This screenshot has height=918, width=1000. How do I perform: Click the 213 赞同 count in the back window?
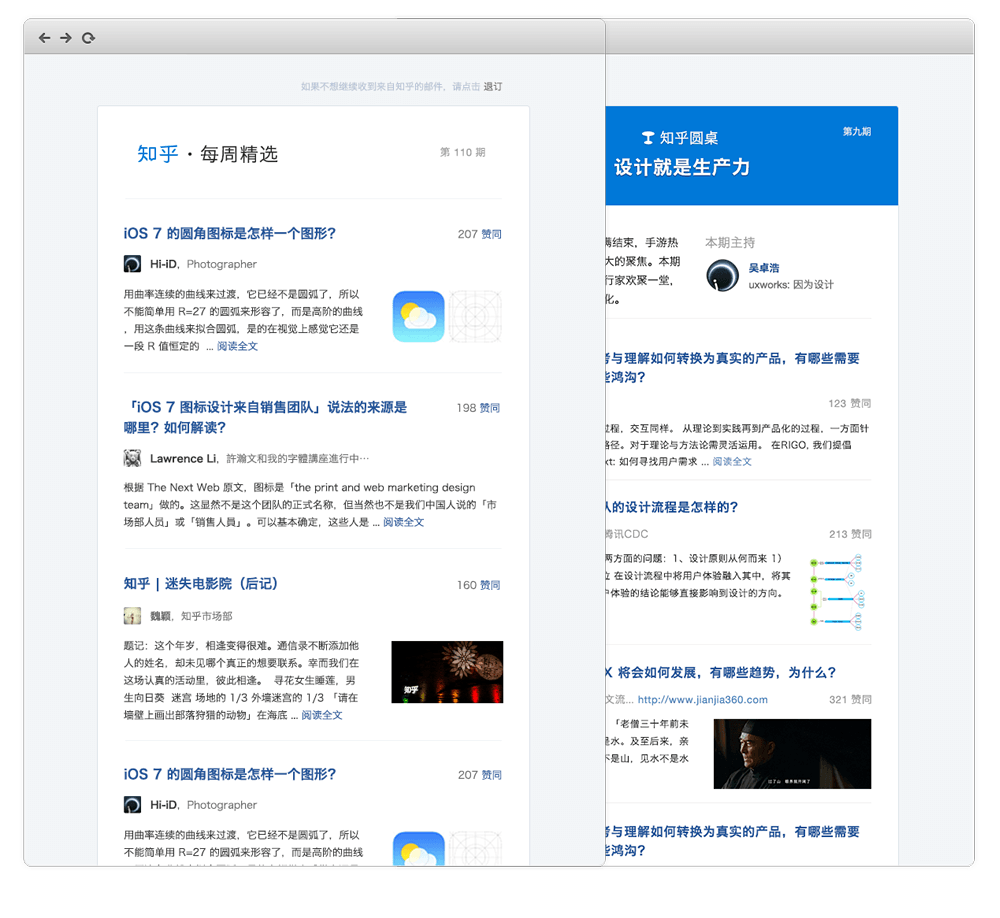pyautogui.click(x=850, y=534)
